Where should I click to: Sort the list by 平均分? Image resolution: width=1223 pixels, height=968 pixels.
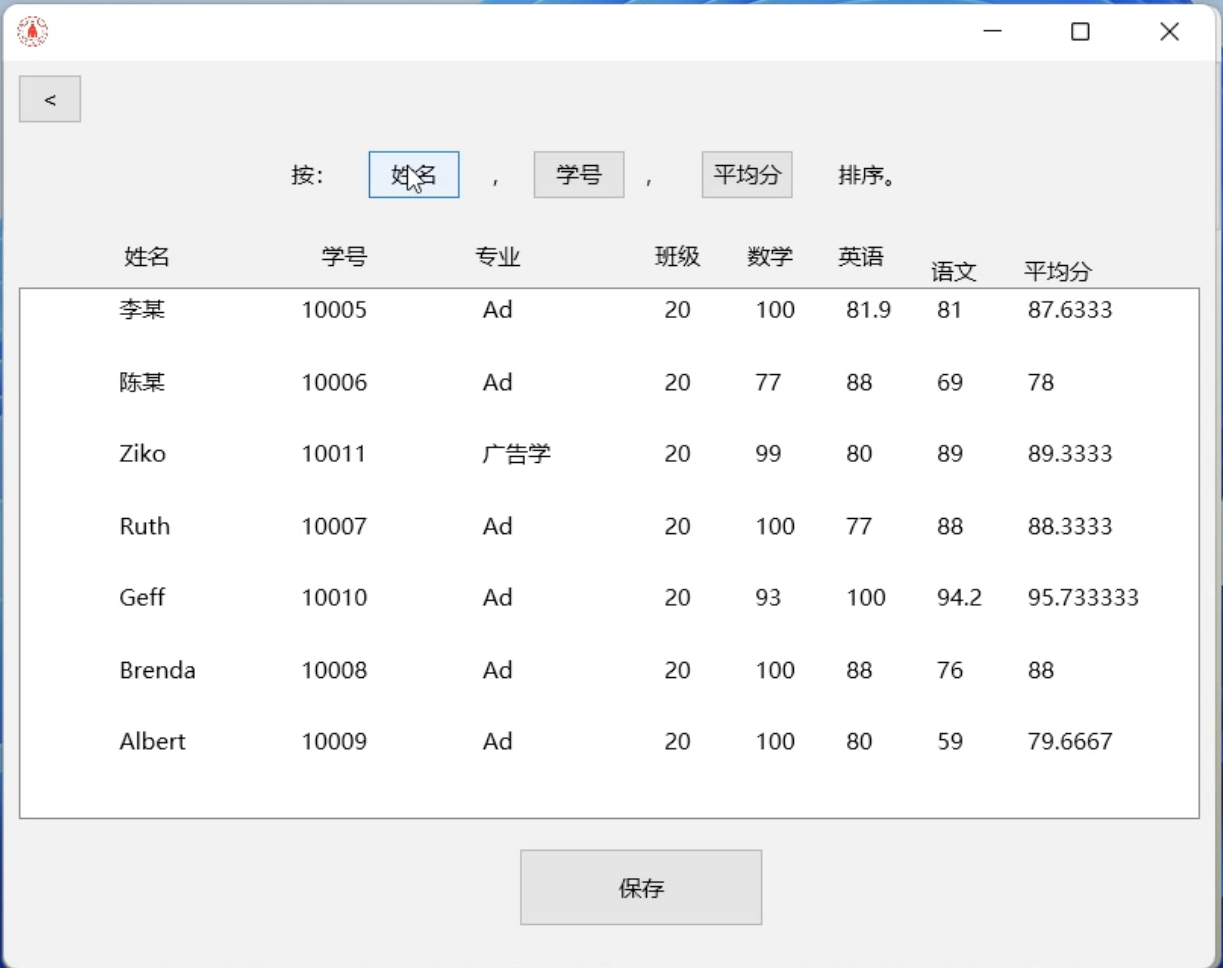point(746,175)
